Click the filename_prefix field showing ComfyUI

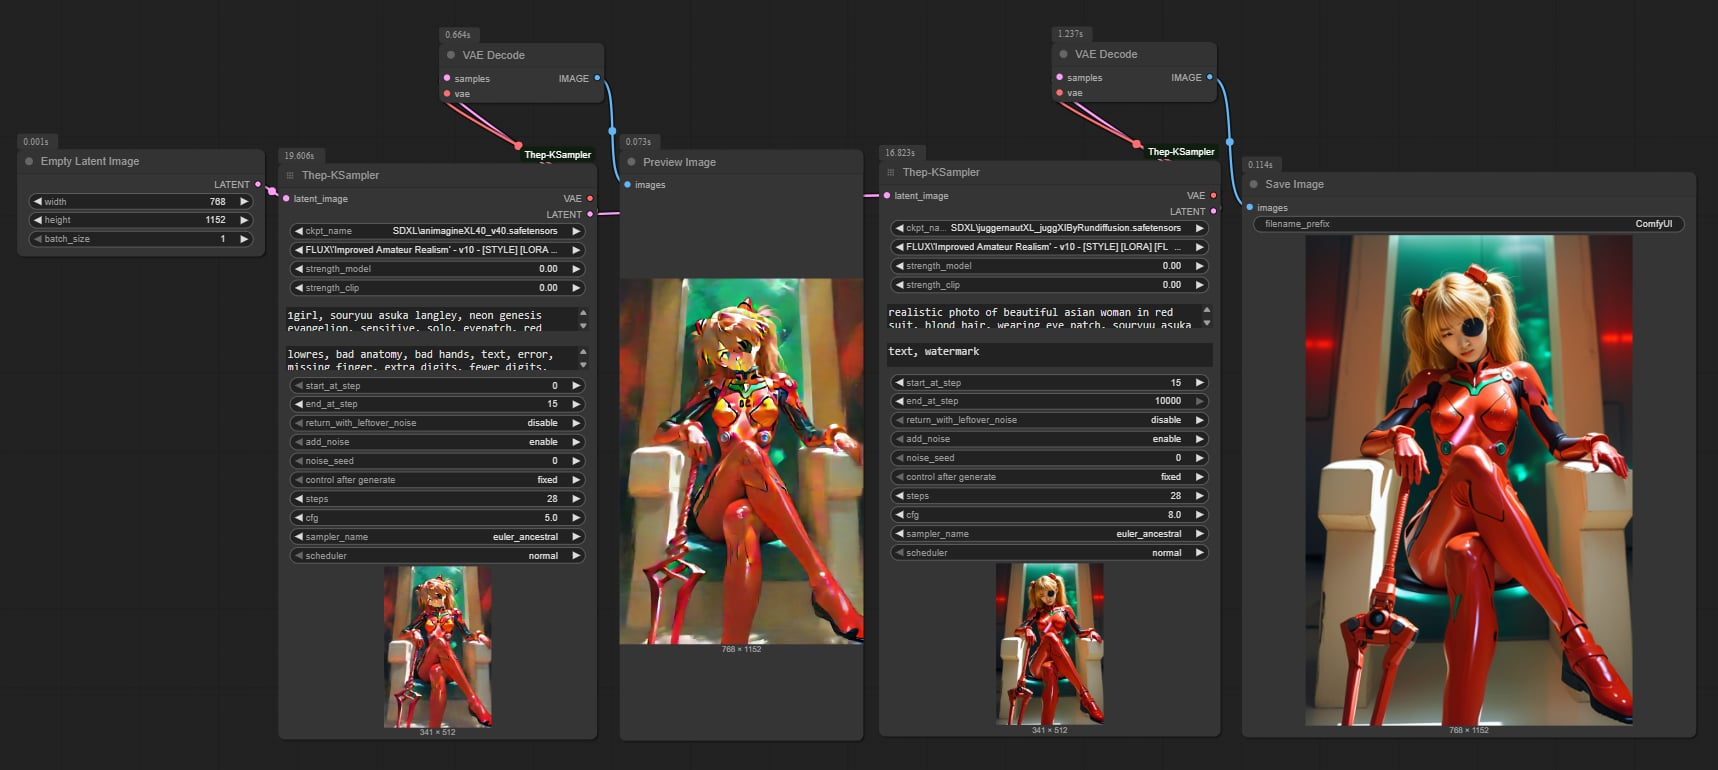click(x=1469, y=224)
